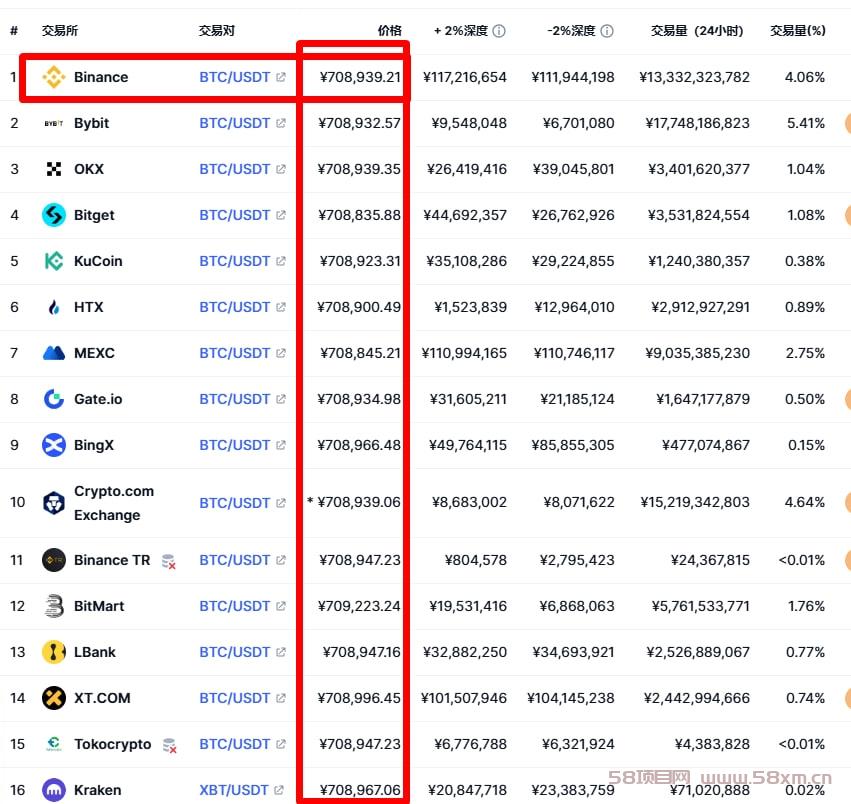Open the OKX exchange name link
The image size is (851, 804).
(x=89, y=169)
